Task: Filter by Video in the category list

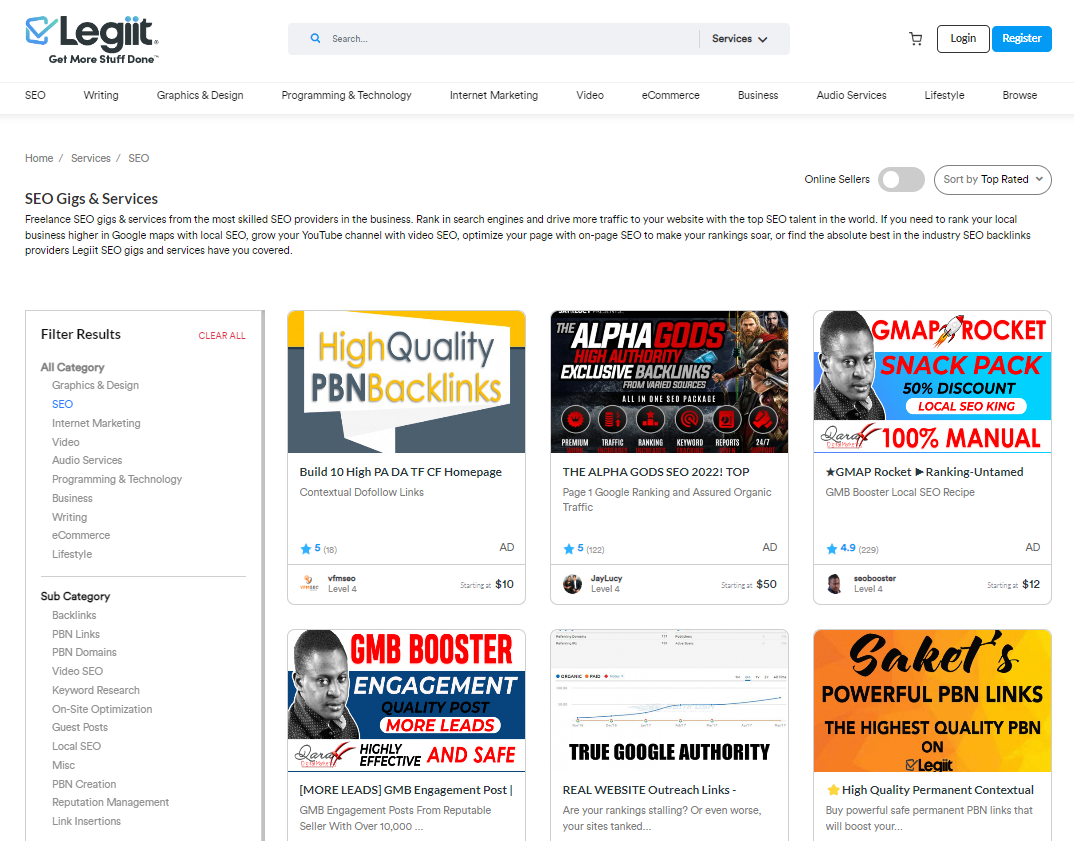Action: point(66,442)
